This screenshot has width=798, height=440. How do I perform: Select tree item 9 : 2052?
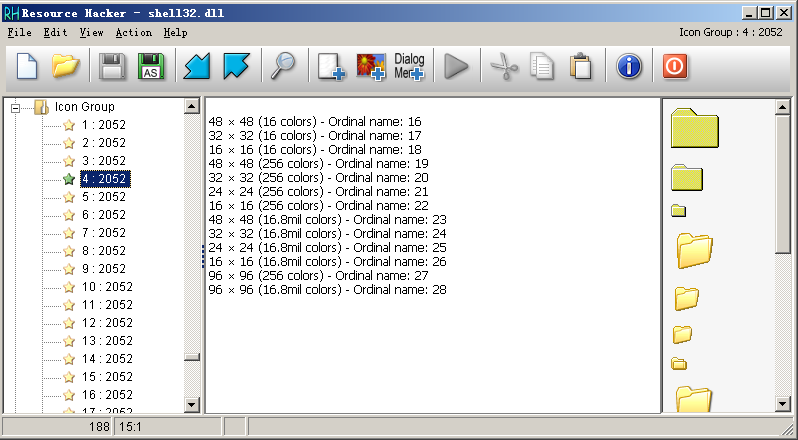[x=104, y=269]
